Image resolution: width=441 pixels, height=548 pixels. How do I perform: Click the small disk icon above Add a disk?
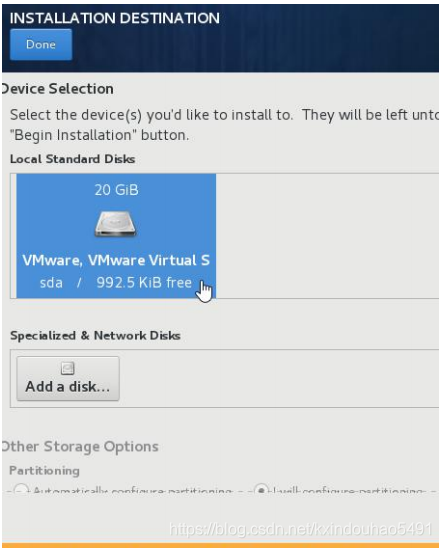(x=68, y=368)
